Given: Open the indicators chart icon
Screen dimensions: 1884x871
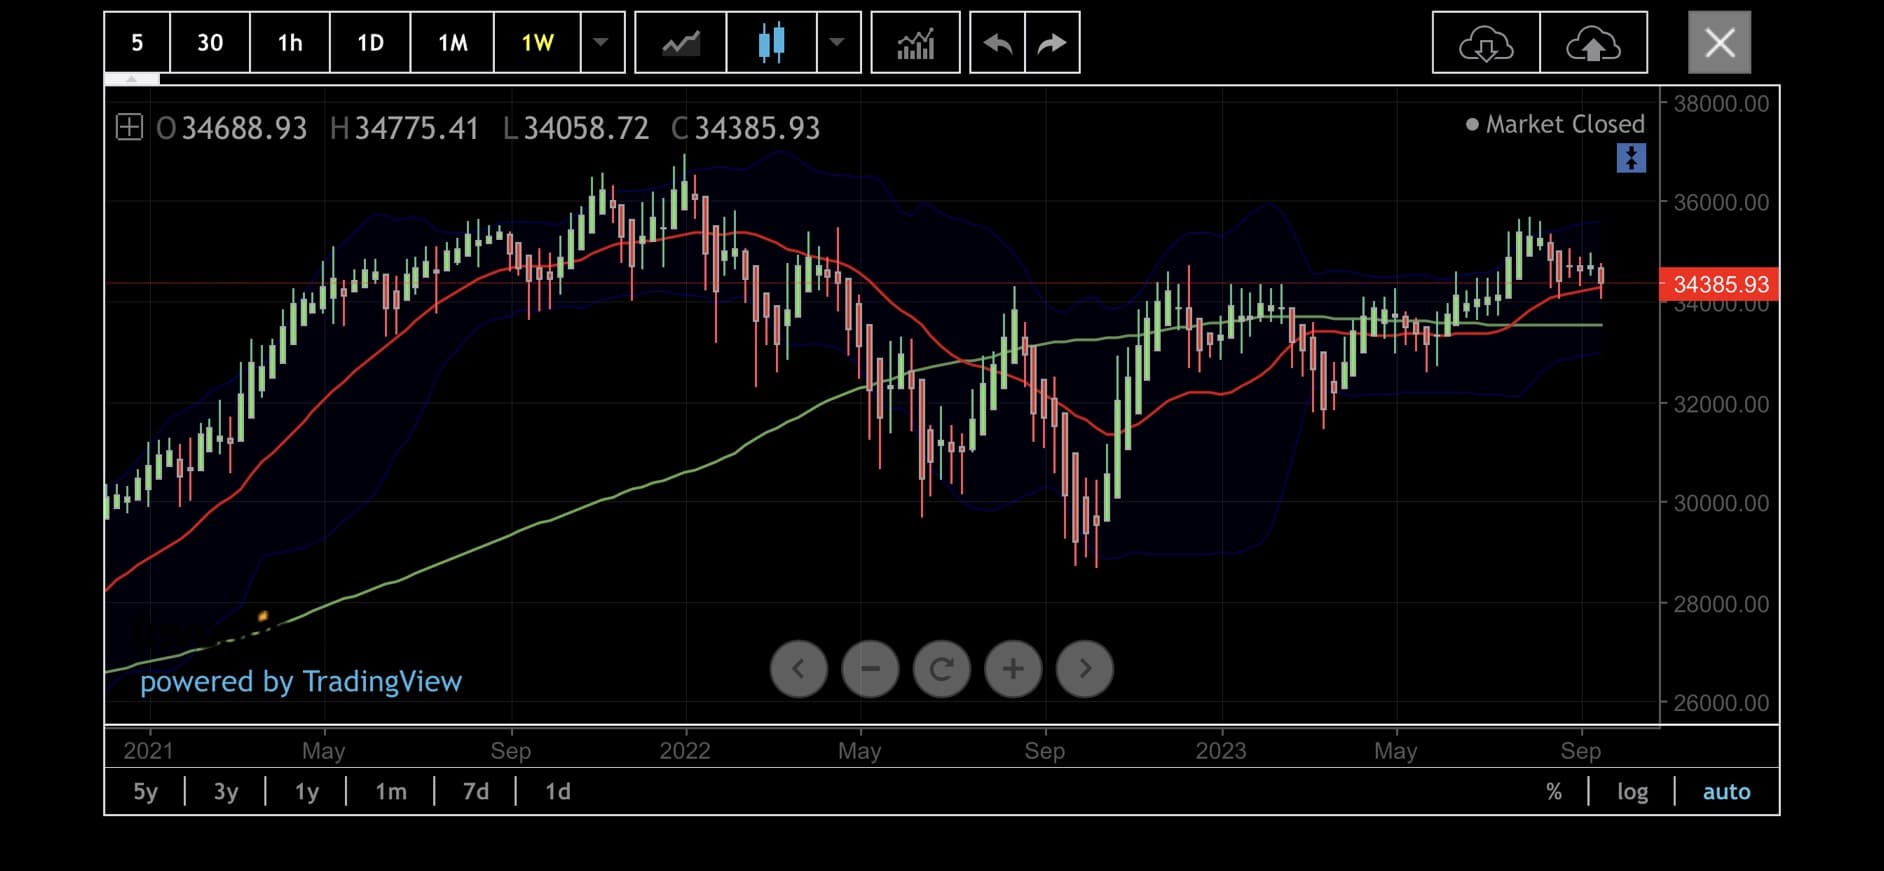Looking at the screenshot, I should (915, 43).
